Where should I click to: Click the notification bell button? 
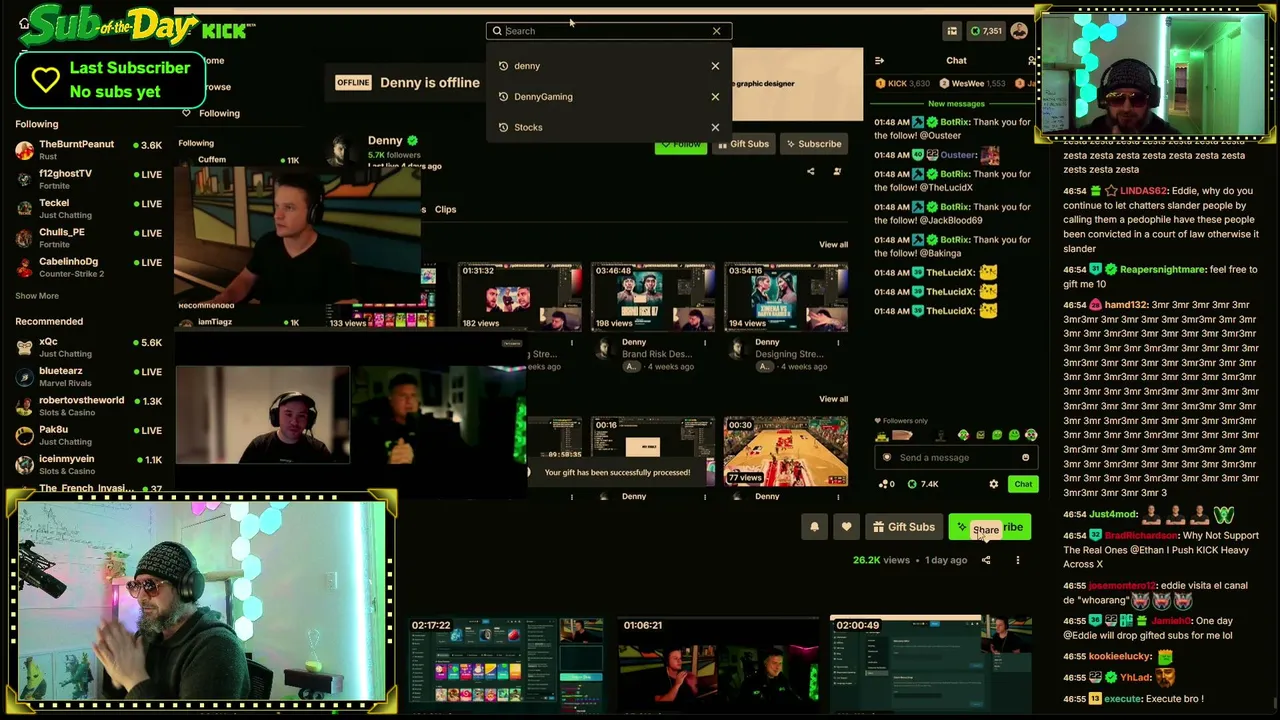(814, 527)
